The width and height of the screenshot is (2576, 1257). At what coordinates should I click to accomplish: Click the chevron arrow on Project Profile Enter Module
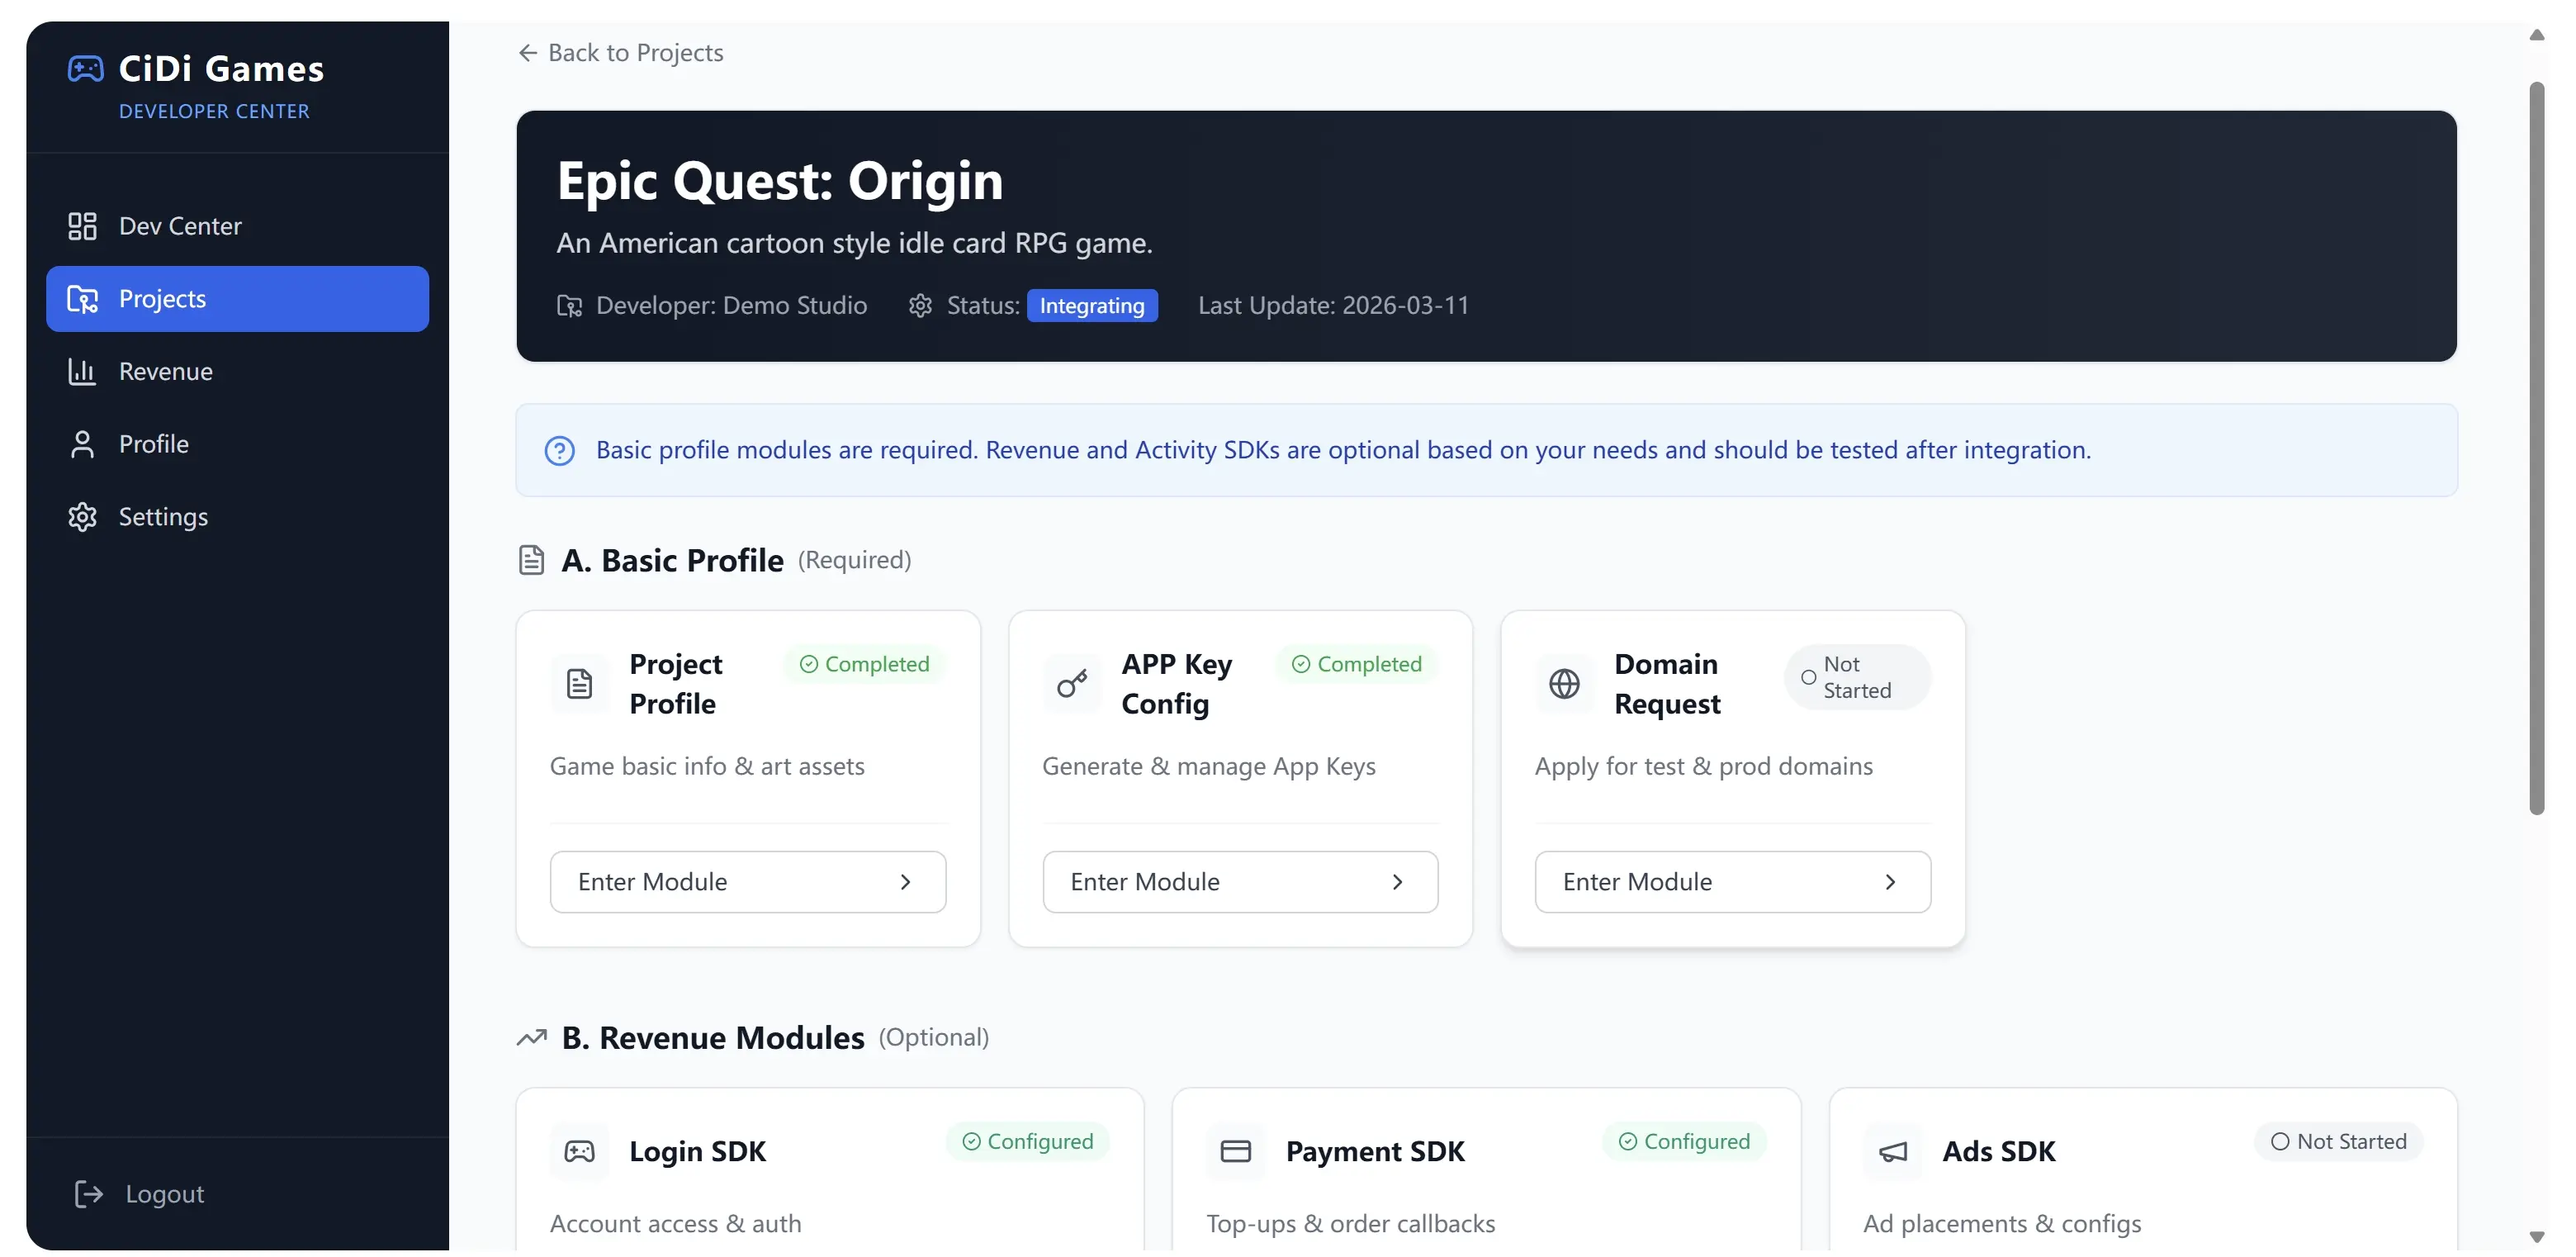[x=905, y=882]
